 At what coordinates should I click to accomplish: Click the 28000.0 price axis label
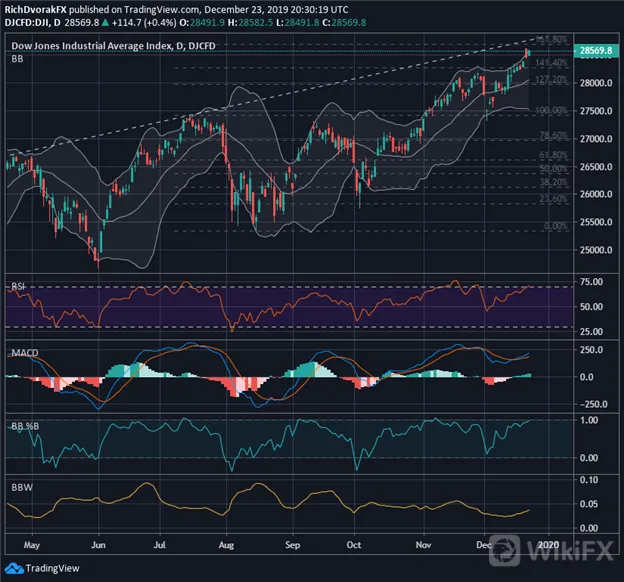coord(596,83)
